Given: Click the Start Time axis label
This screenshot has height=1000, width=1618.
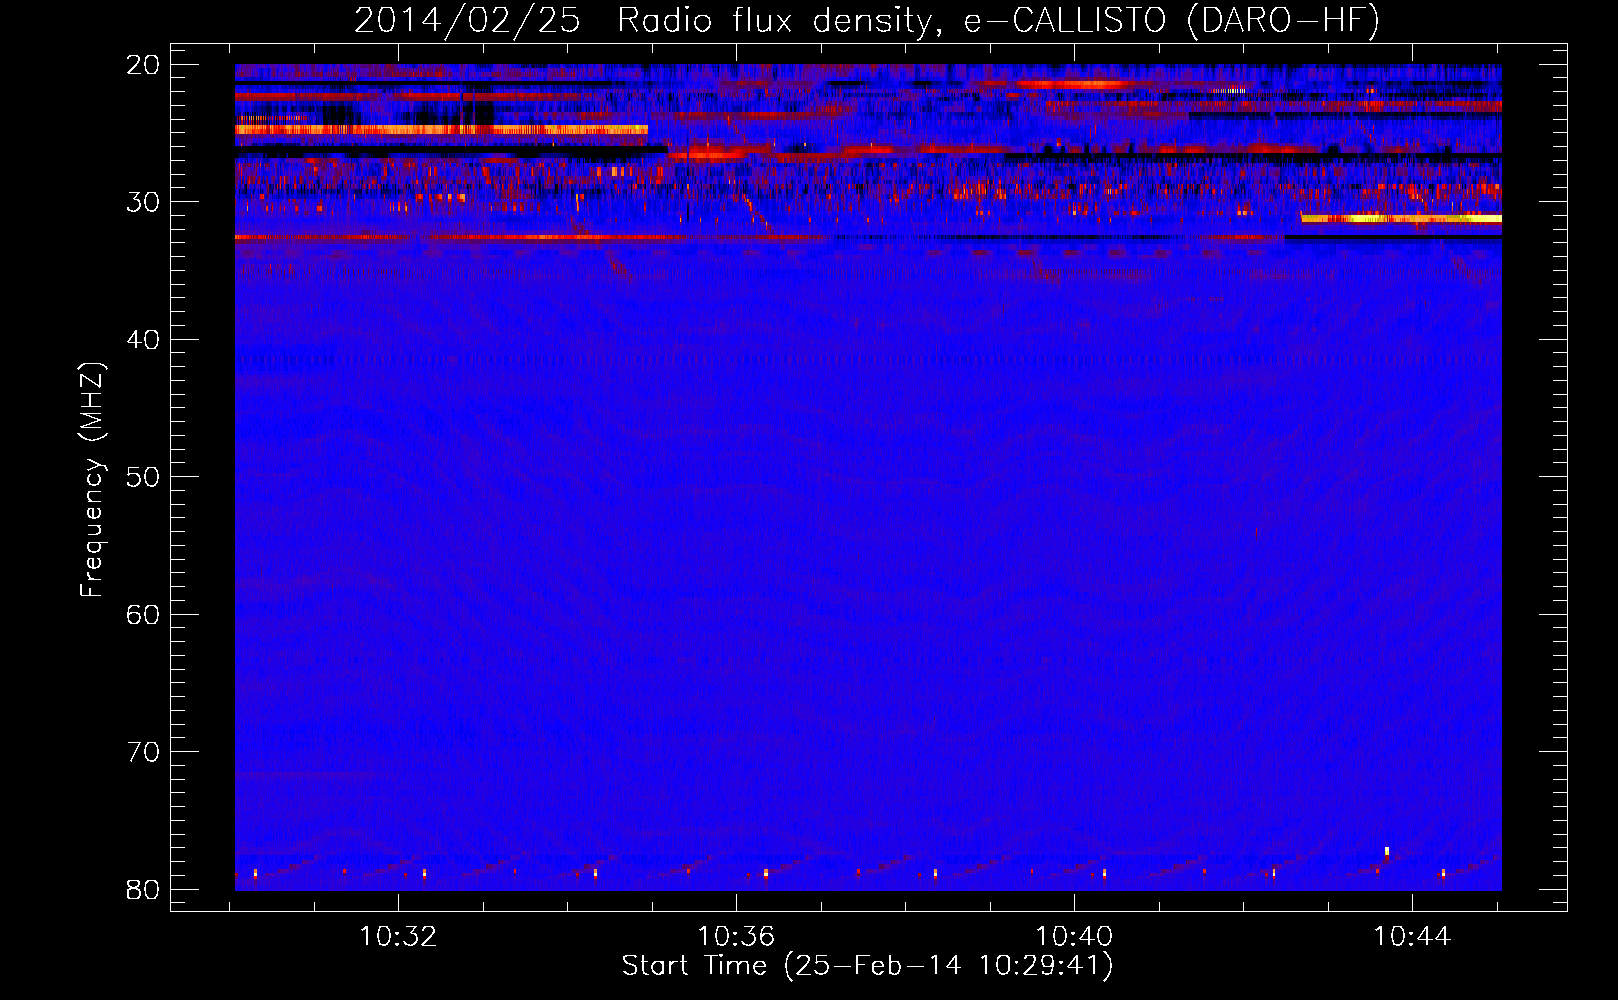Looking at the screenshot, I should pos(867,966).
